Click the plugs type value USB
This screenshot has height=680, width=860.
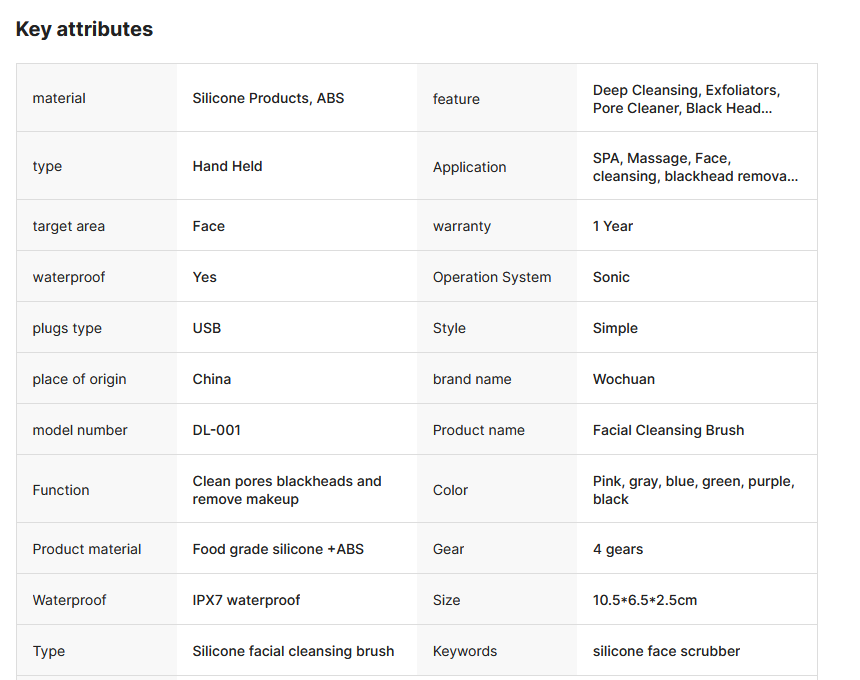207,328
